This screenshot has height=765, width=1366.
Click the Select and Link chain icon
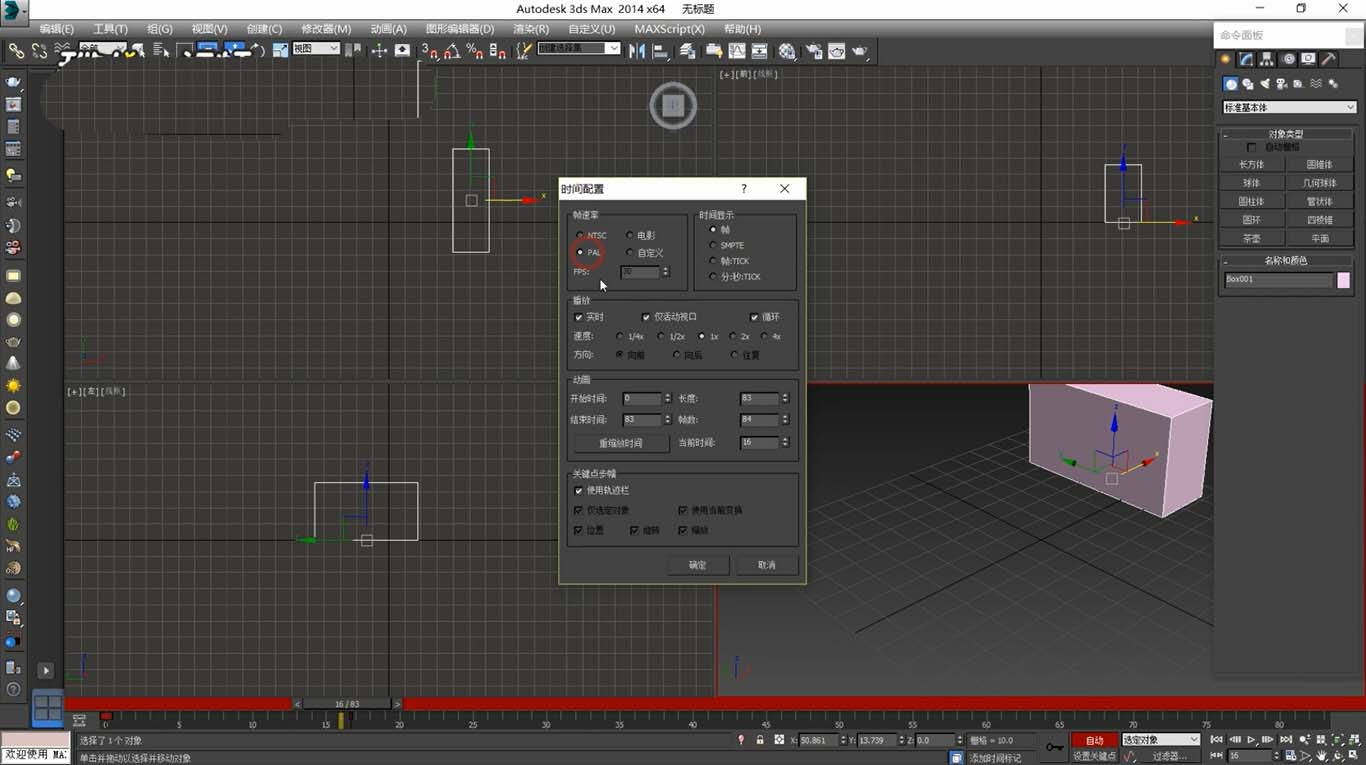pos(16,51)
